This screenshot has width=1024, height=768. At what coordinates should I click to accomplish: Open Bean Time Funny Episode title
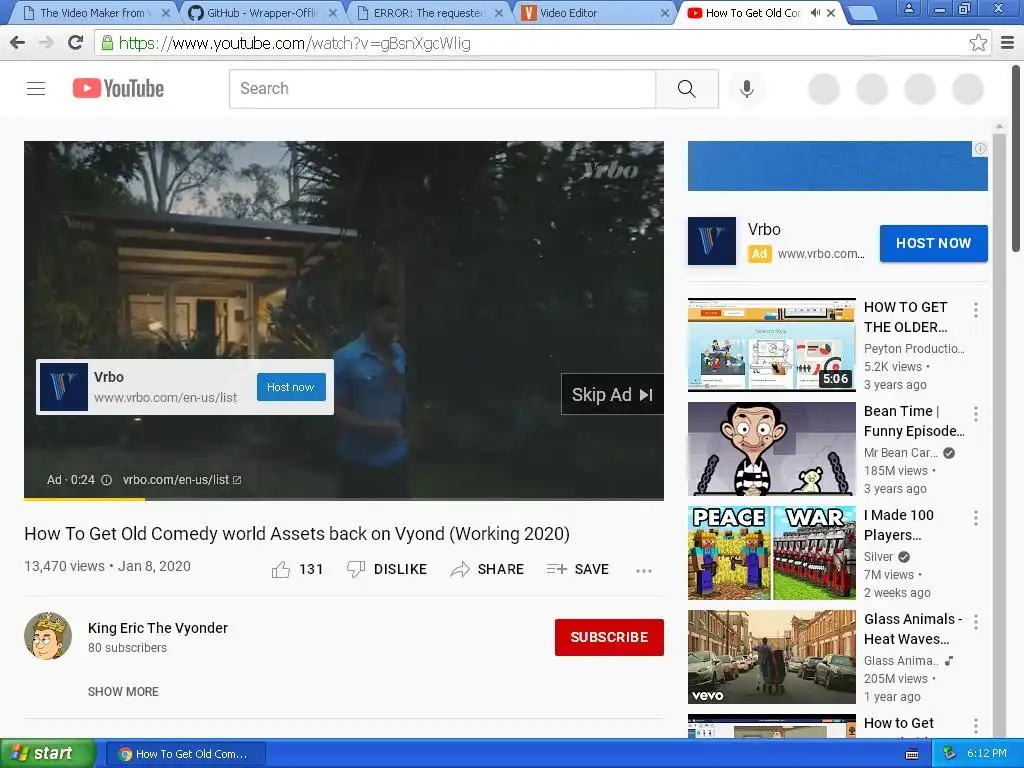pyautogui.click(x=914, y=421)
